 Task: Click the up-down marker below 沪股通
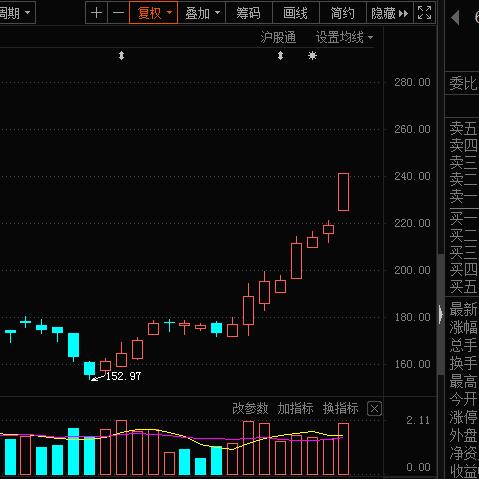tap(280, 55)
